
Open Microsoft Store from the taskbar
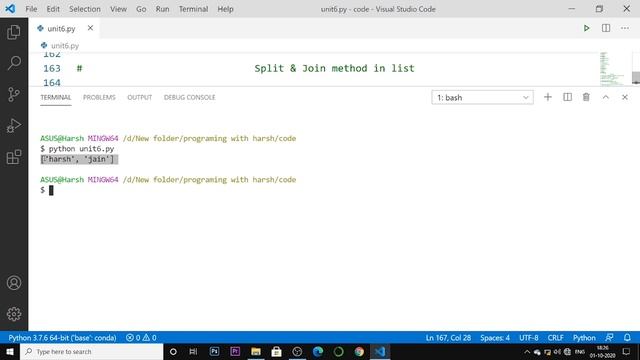(x=276, y=351)
